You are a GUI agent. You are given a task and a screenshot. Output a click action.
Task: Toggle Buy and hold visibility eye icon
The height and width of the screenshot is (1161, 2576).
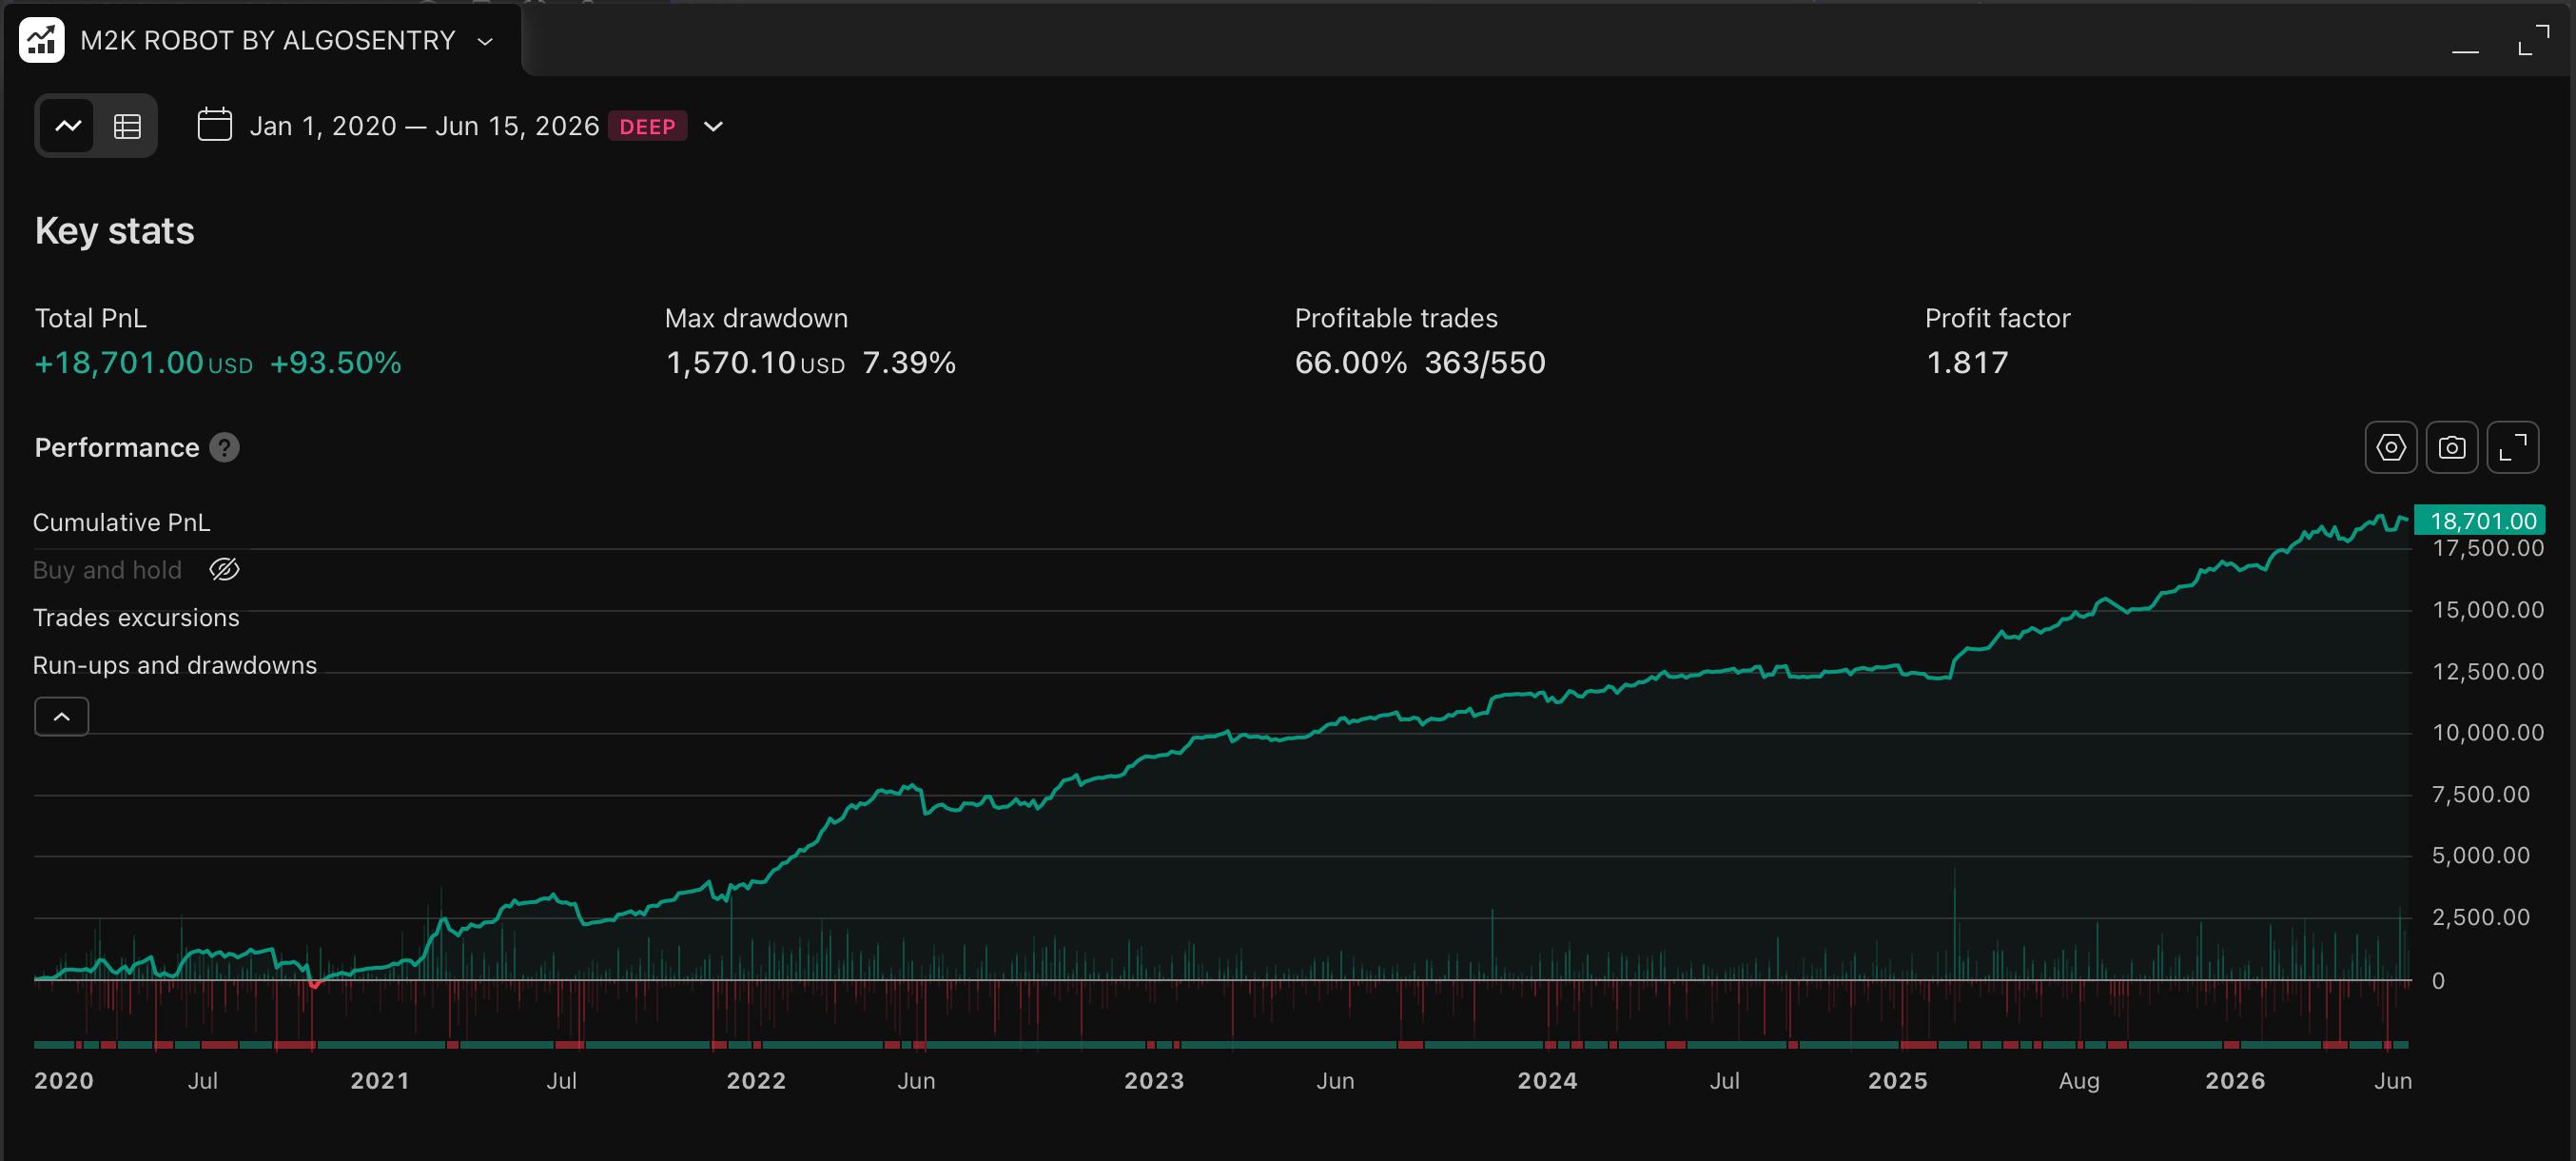(224, 569)
